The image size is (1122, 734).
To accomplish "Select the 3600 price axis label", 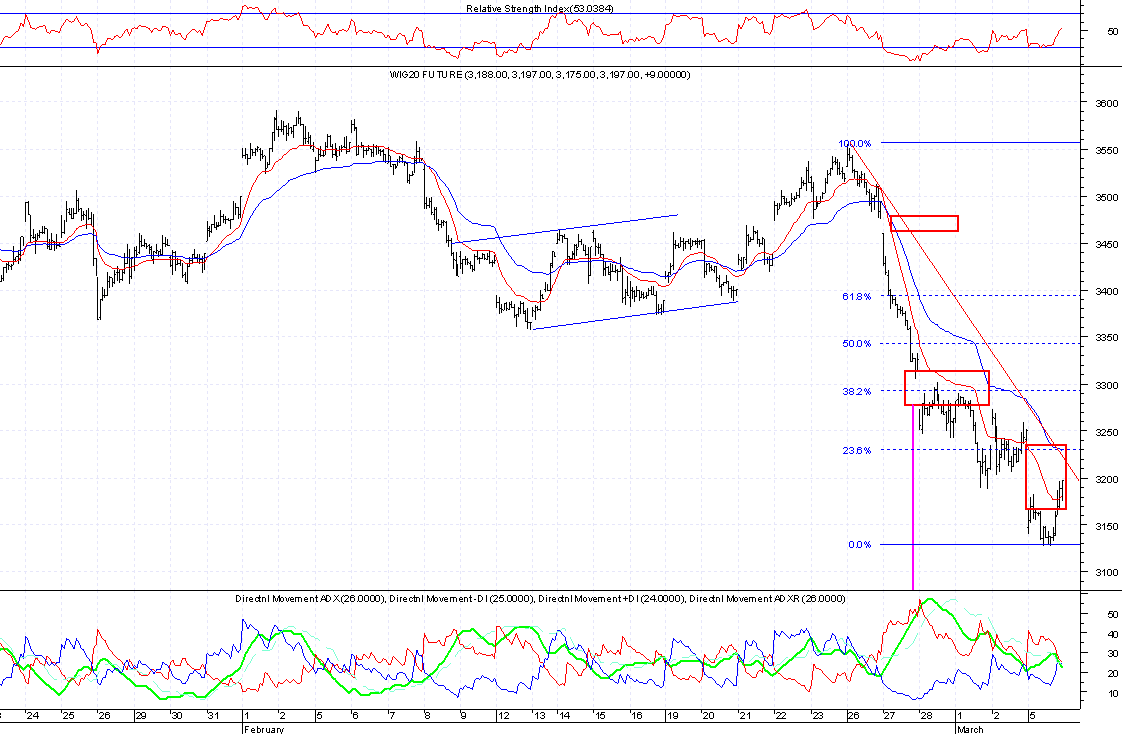I will (1101, 104).
